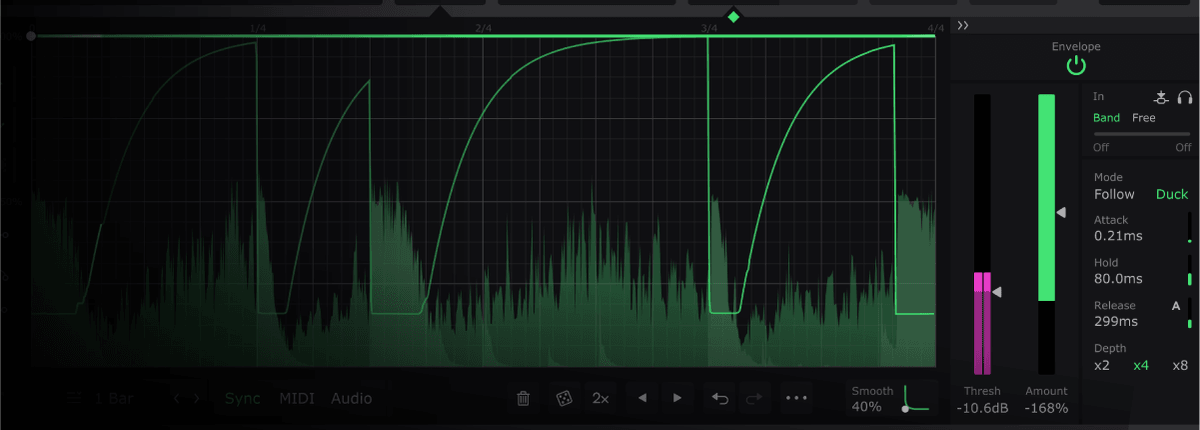Click the Amount slider handle arrow
The height and width of the screenshot is (430, 1200).
pos(1062,213)
